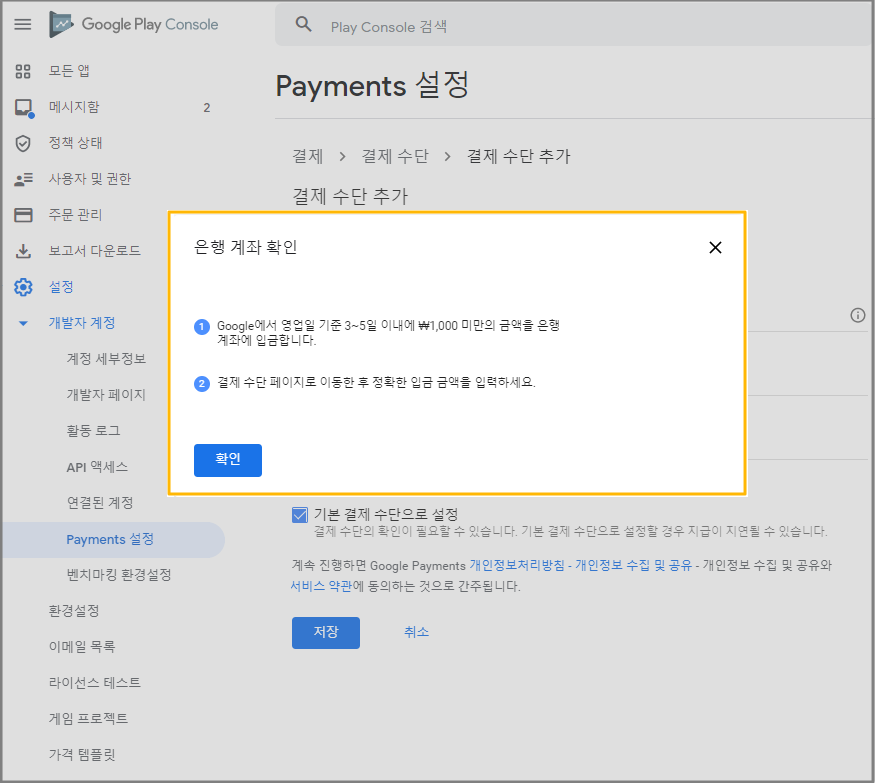875x783 pixels.
Task: Click the info icon at right edge
Action: pyautogui.click(x=857, y=315)
